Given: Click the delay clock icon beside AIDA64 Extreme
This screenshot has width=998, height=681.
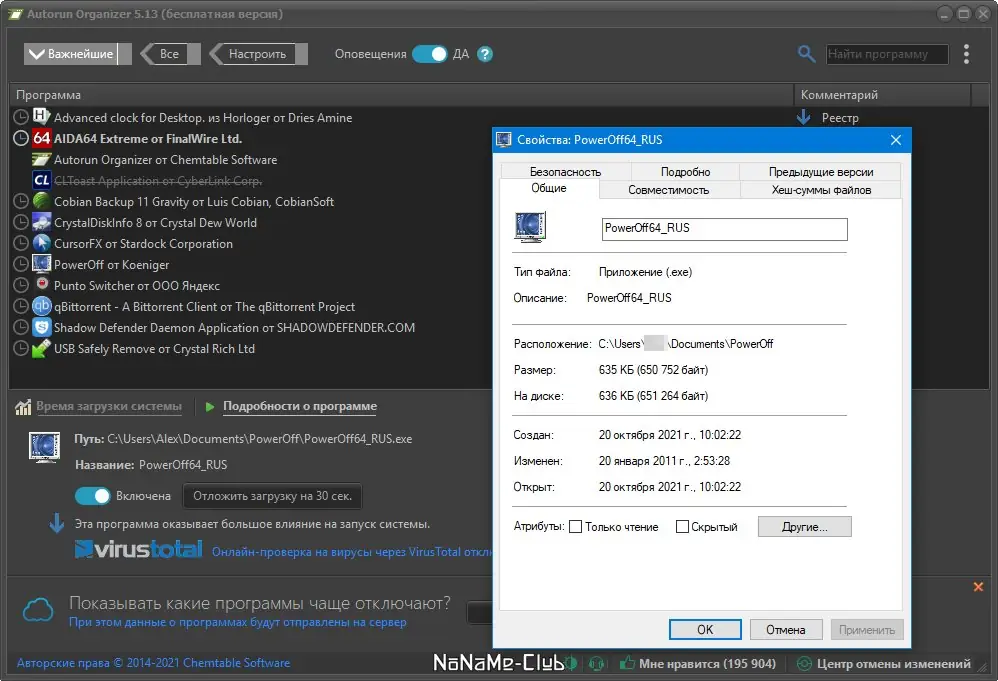Looking at the screenshot, I should (21, 138).
